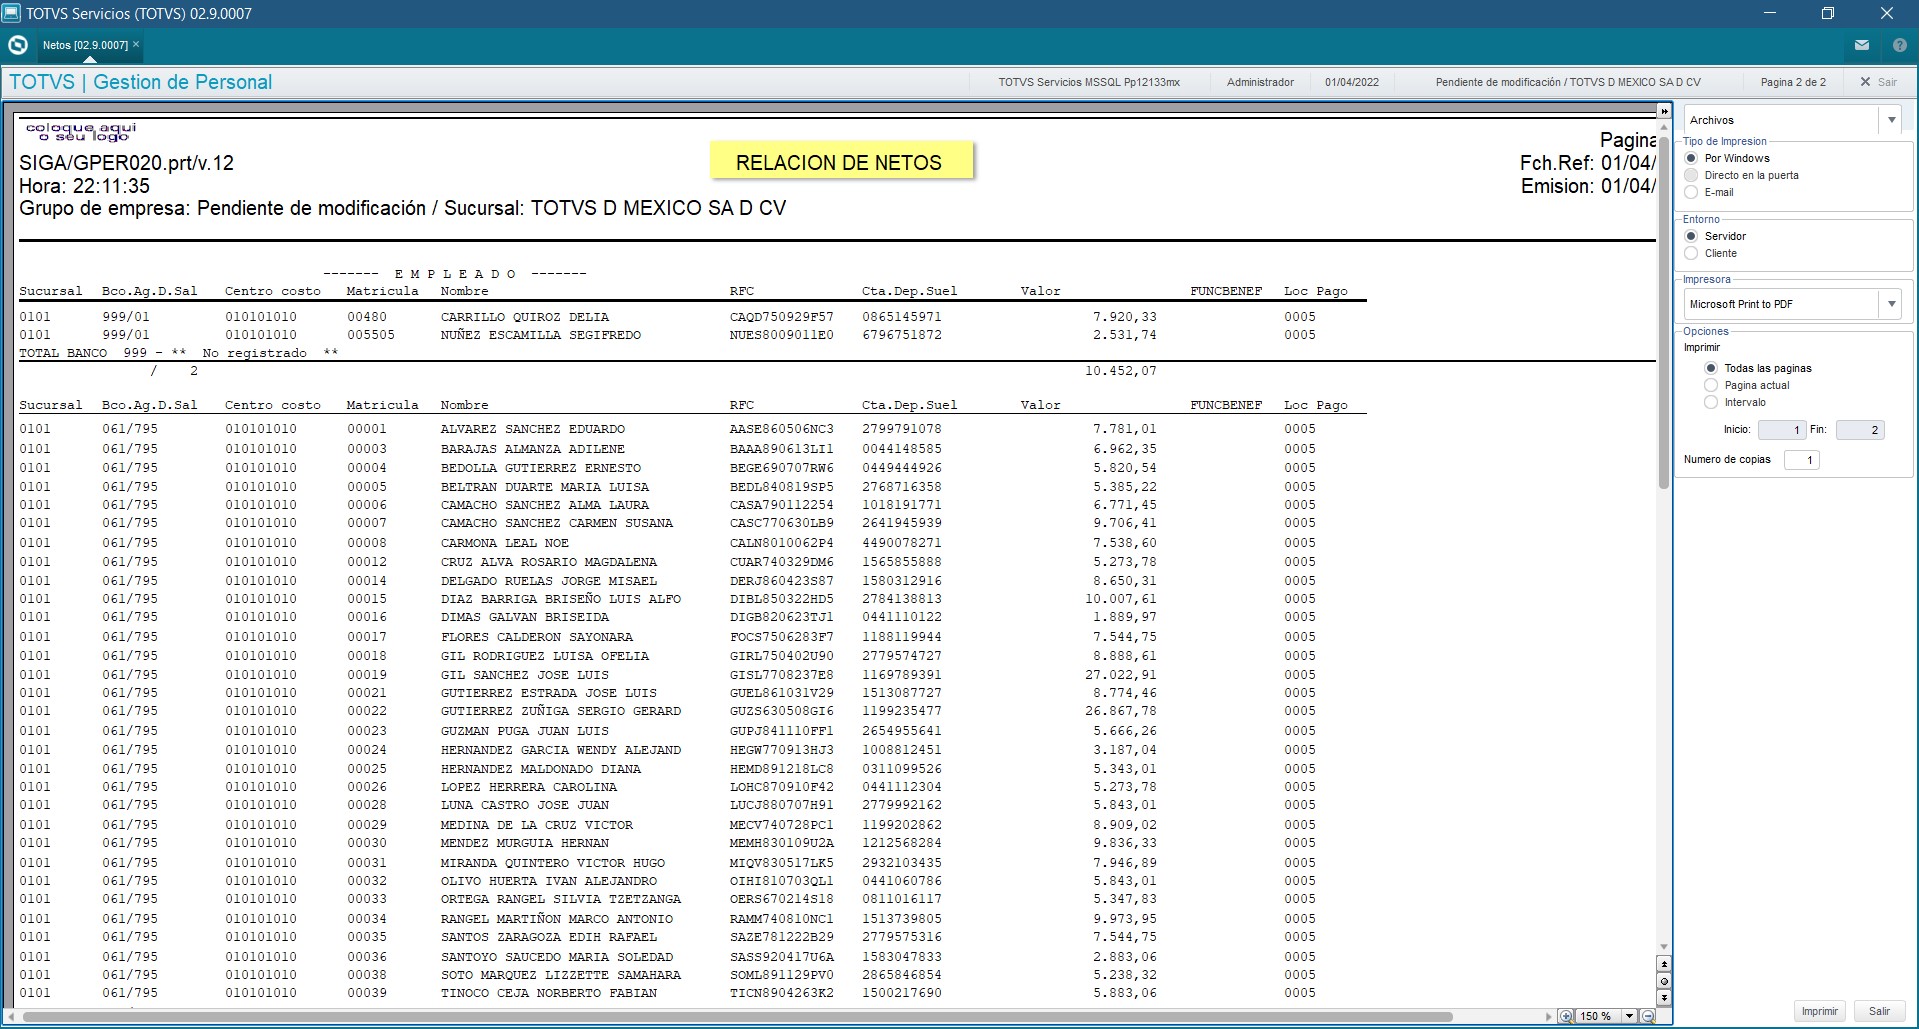Open the mail envelope icon in header

coord(1862,45)
